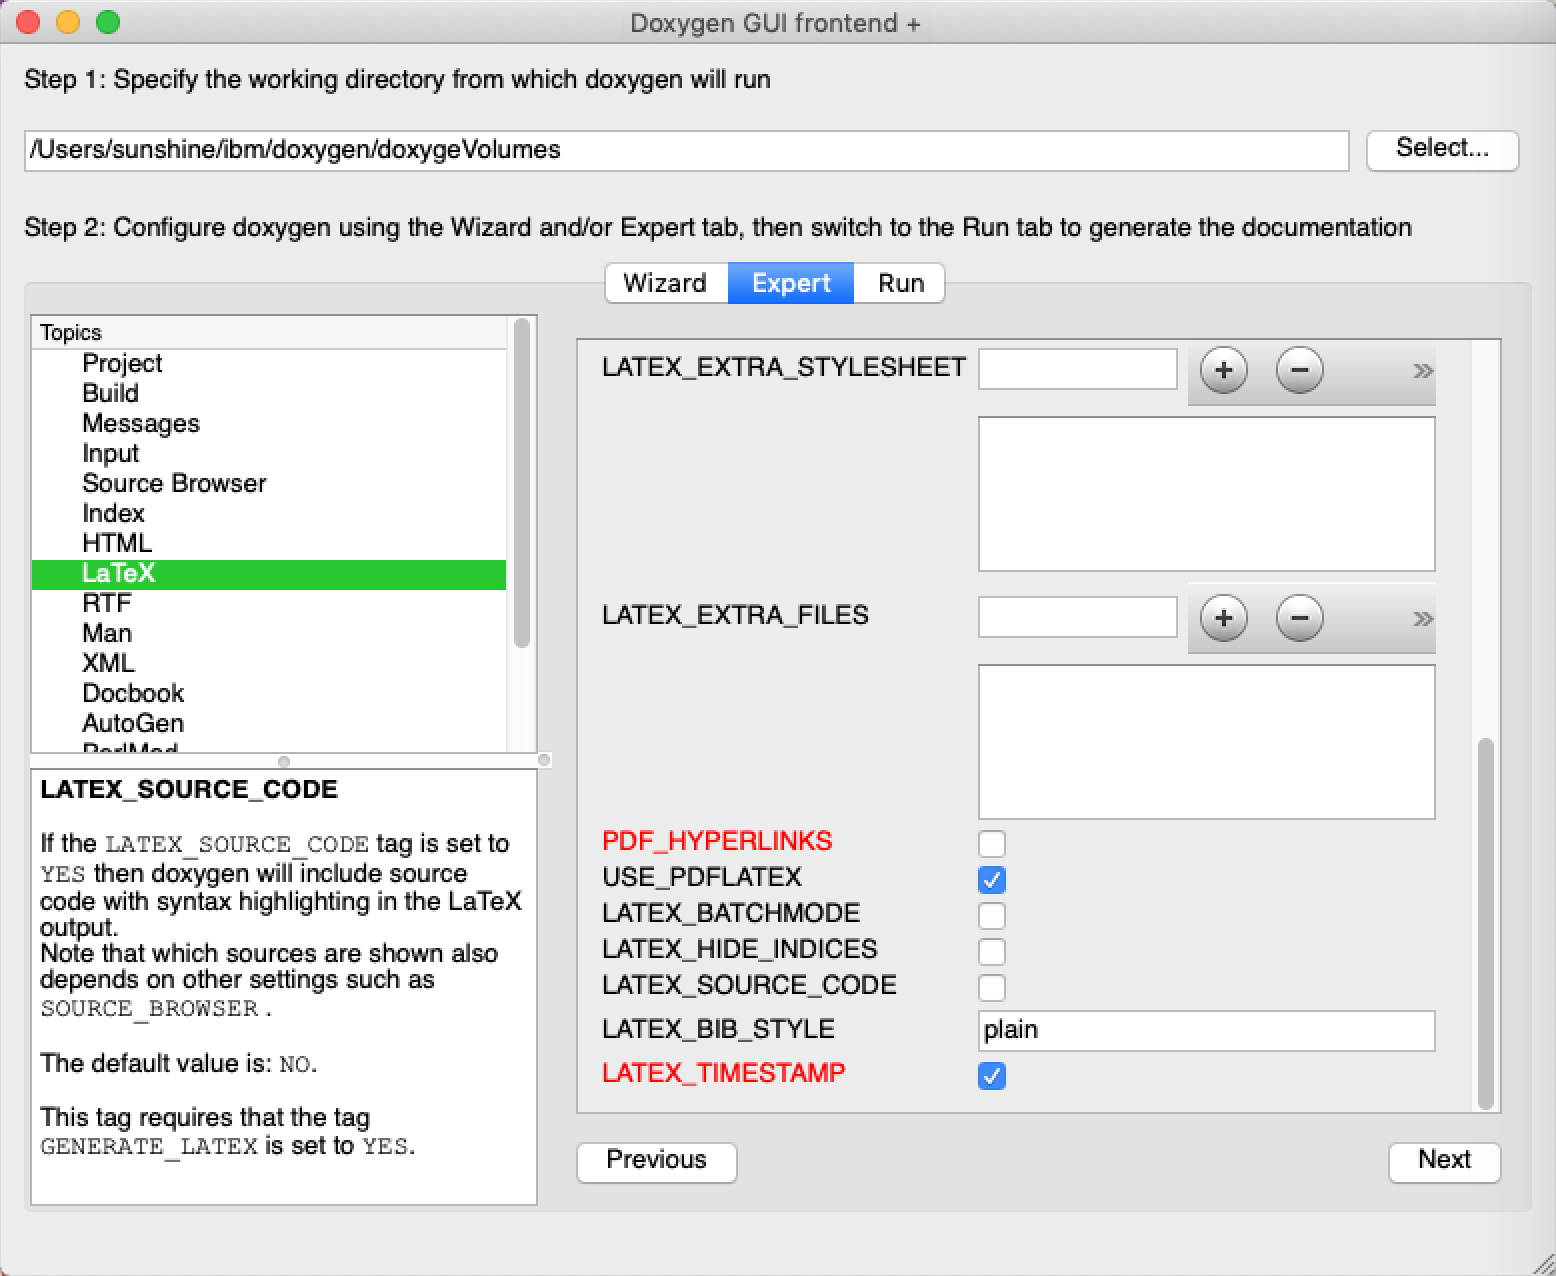Remove LATEX_EXTRA_STYLESHEET entry with minus icon
Image resolution: width=1556 pixels, height=1276 pixels.
1299,371
